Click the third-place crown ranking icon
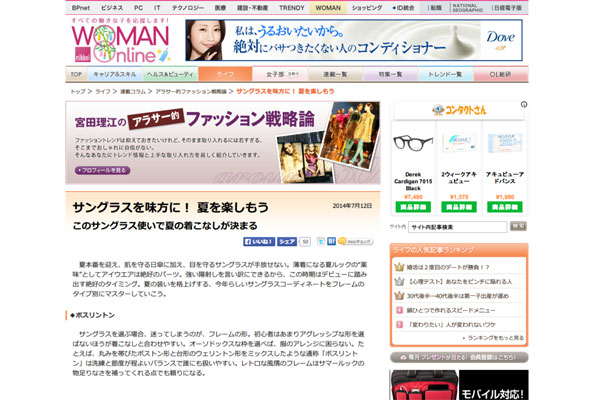Image resolution: width=600 pixels, height=400 pixels. click(x=399, y=296)
